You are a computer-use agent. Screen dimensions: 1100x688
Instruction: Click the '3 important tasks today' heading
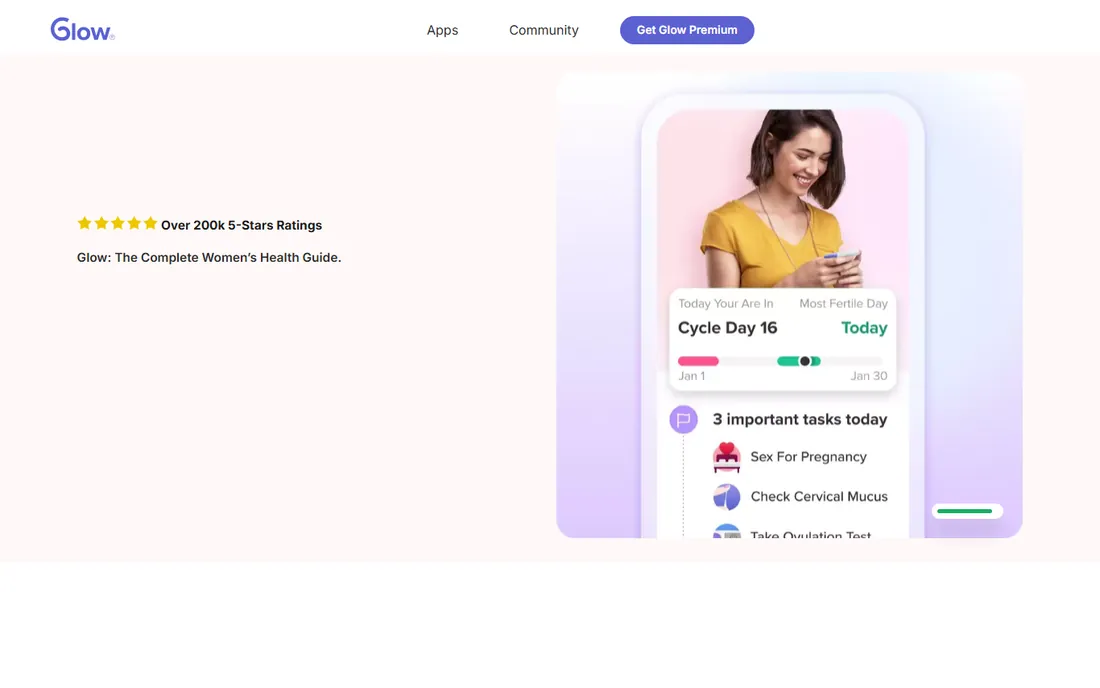pyautogui.click(x=800, y=419)
